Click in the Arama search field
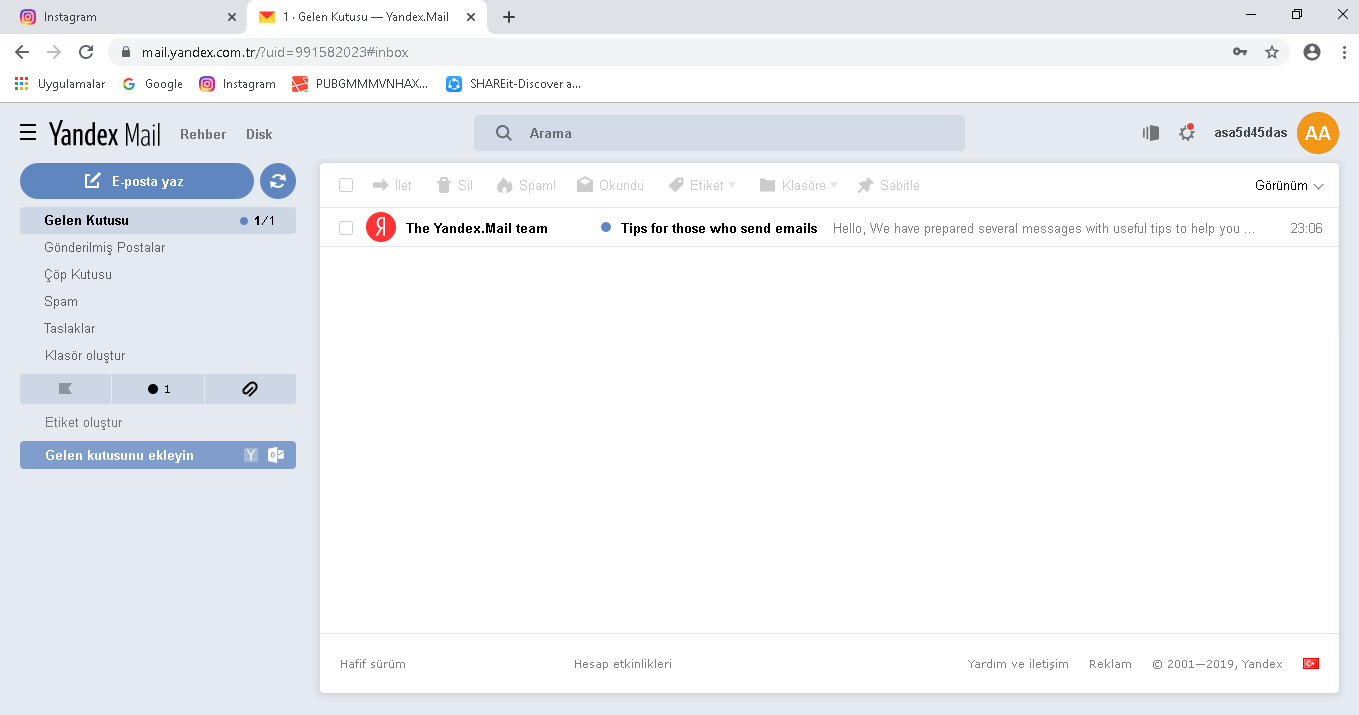 pyautogui.click(x=719, y=133)
